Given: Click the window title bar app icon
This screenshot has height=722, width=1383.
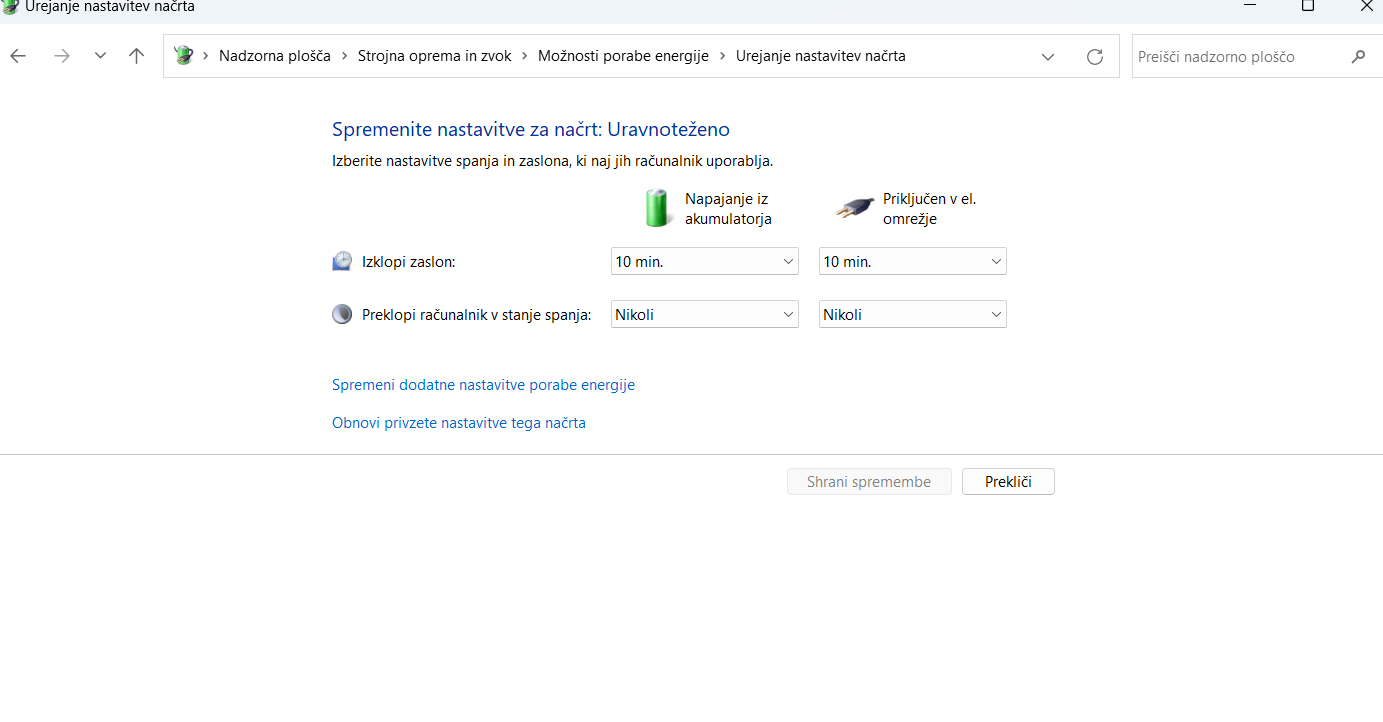Looking at the screenshot, I should [x=10, y=6].
